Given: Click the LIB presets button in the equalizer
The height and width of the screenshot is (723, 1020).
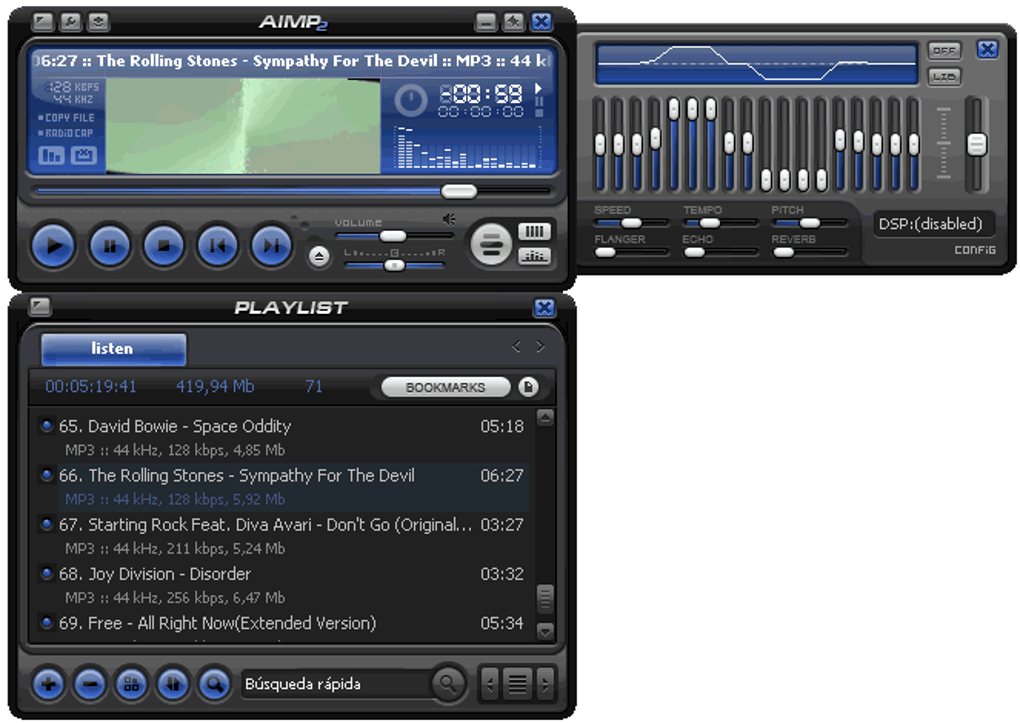Looking at the screenshot, I should pyautogui.click(x=944, y=77).
